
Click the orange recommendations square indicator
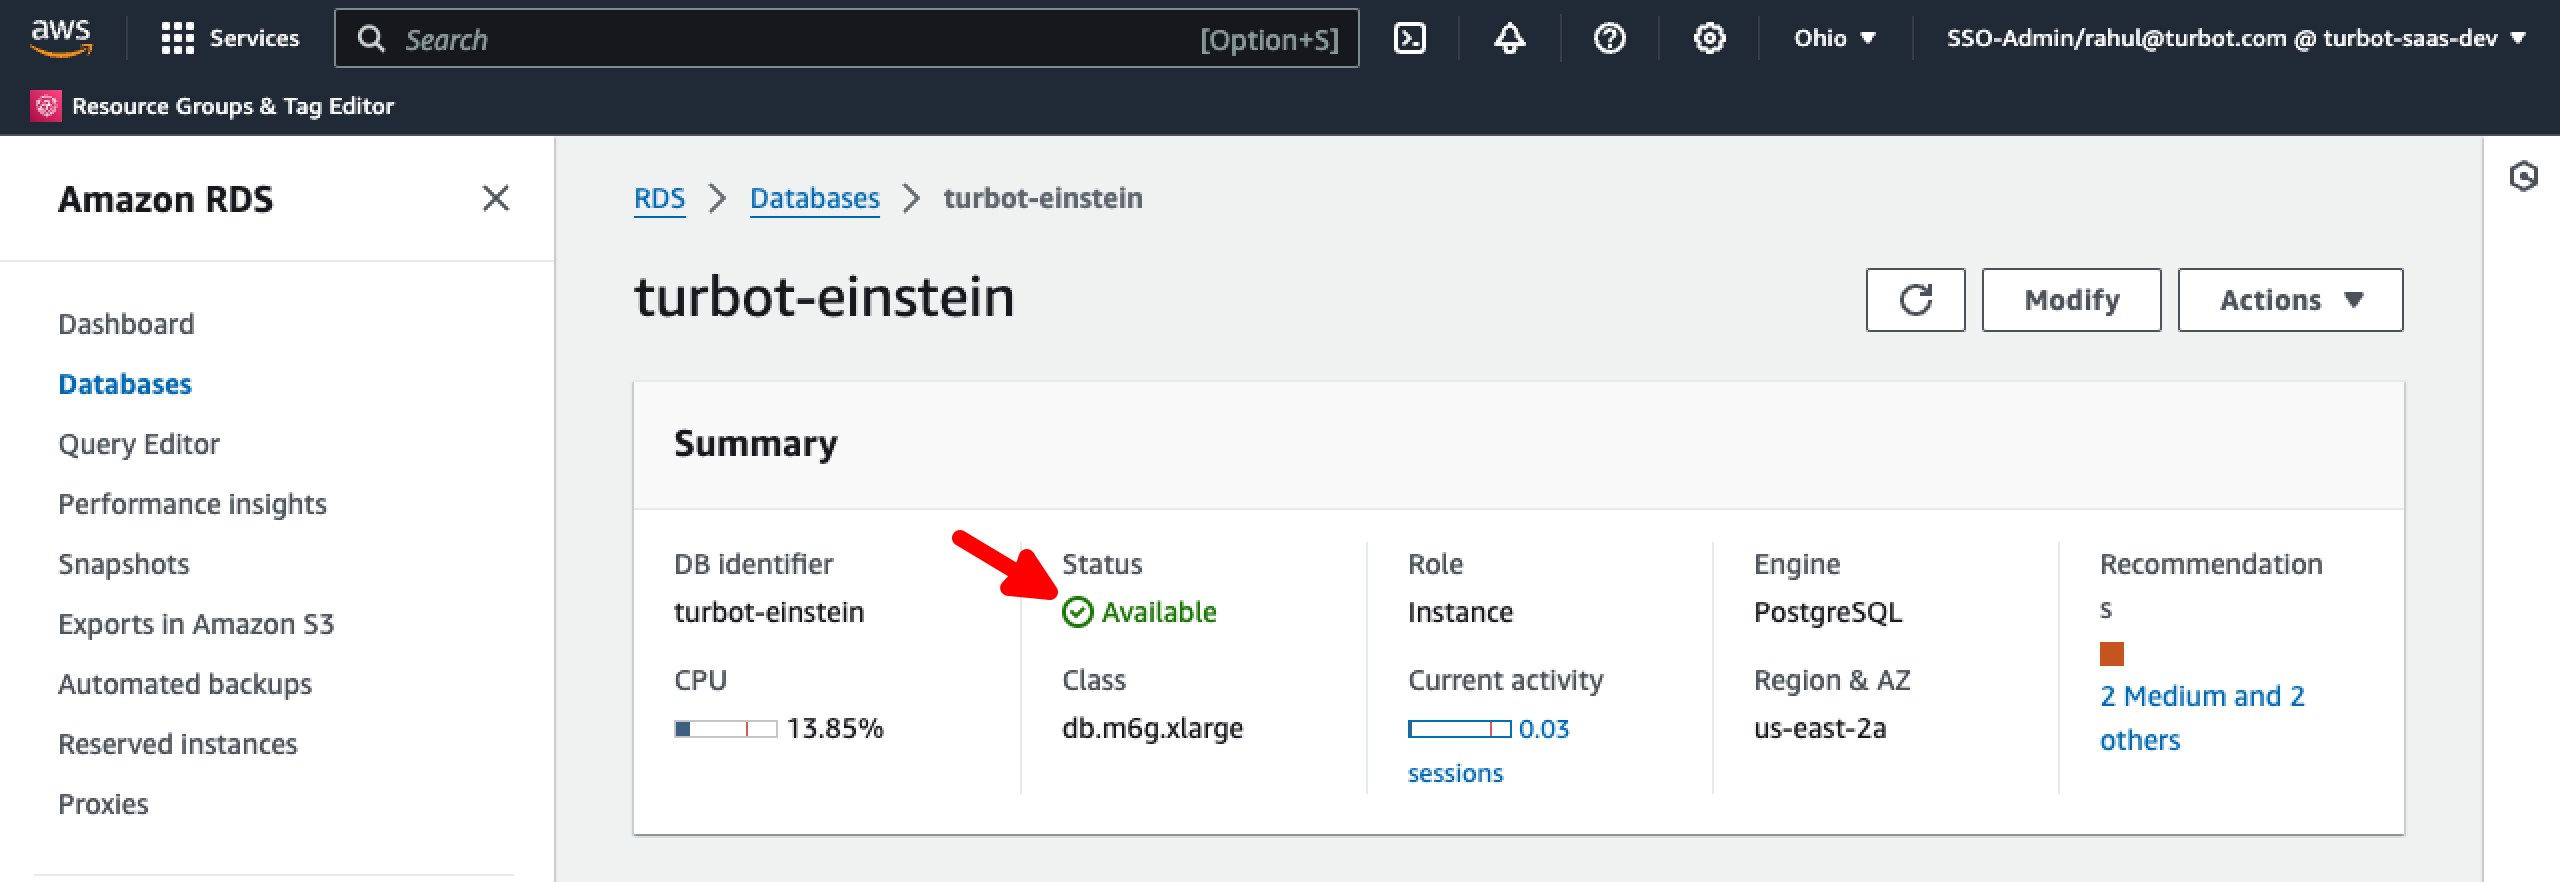(2111, 654)
